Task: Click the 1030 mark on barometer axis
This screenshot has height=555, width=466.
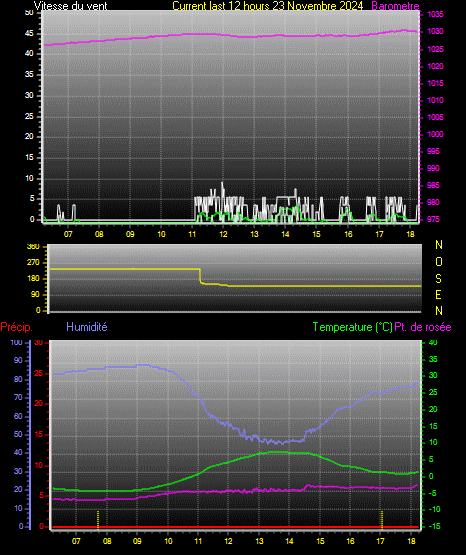Action: (435, 31)
